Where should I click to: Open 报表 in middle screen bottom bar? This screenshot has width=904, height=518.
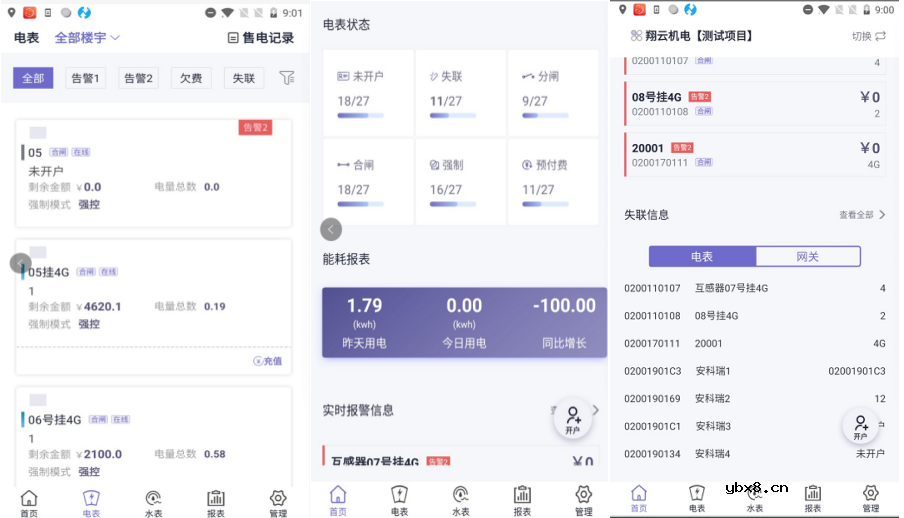click(522, 501)
